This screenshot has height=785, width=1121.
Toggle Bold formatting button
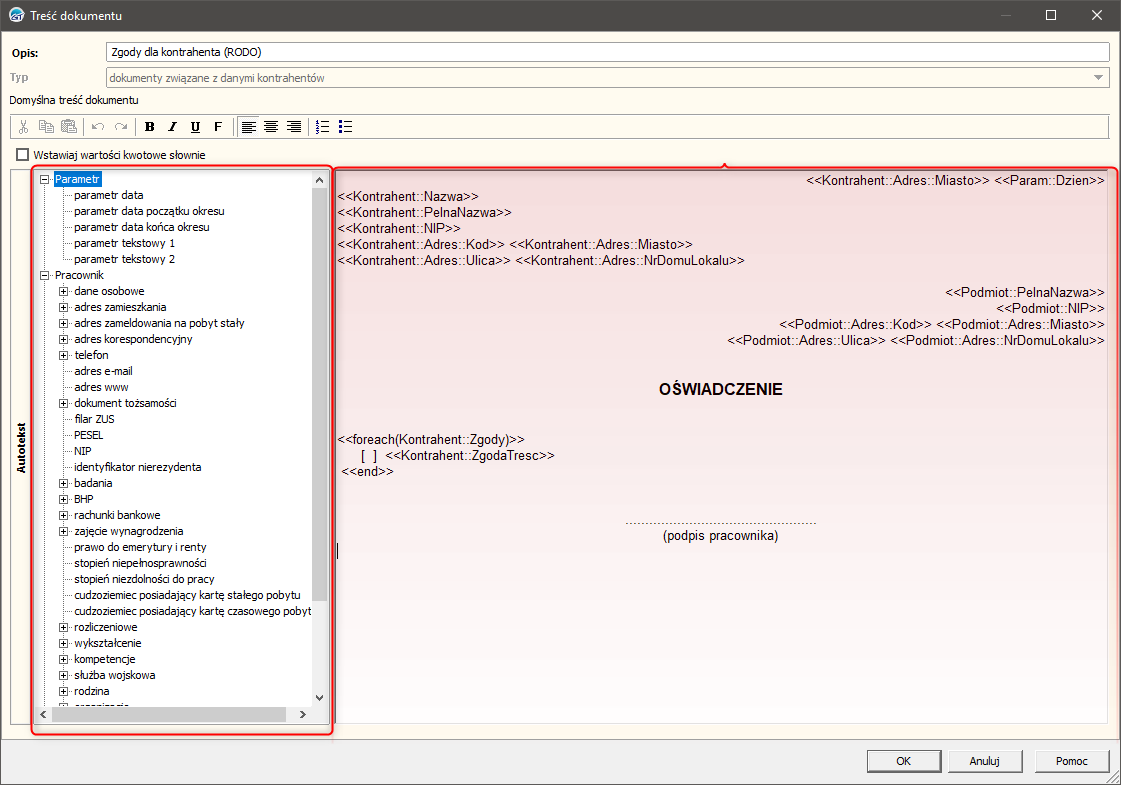pos(149,127)
